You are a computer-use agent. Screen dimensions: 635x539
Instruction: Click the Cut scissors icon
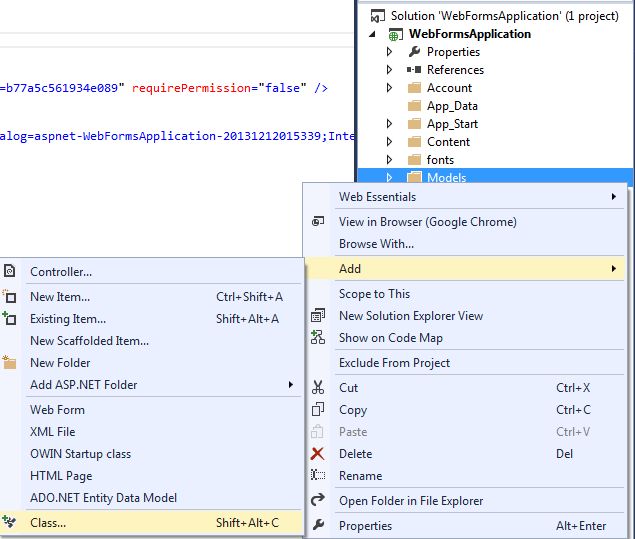[x=318, y=388]
